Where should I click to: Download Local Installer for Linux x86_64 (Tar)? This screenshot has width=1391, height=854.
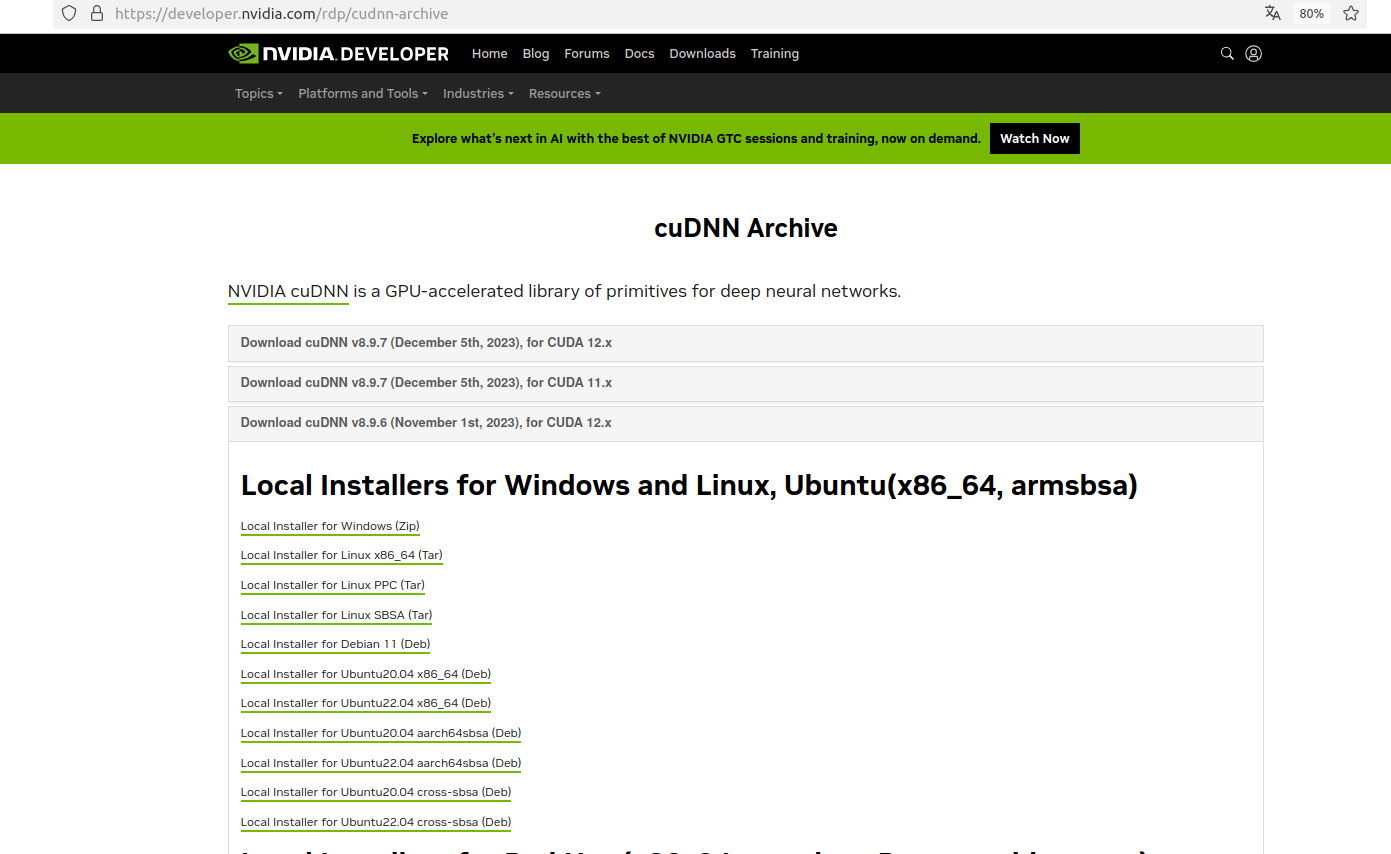click(x=342, y=555)
